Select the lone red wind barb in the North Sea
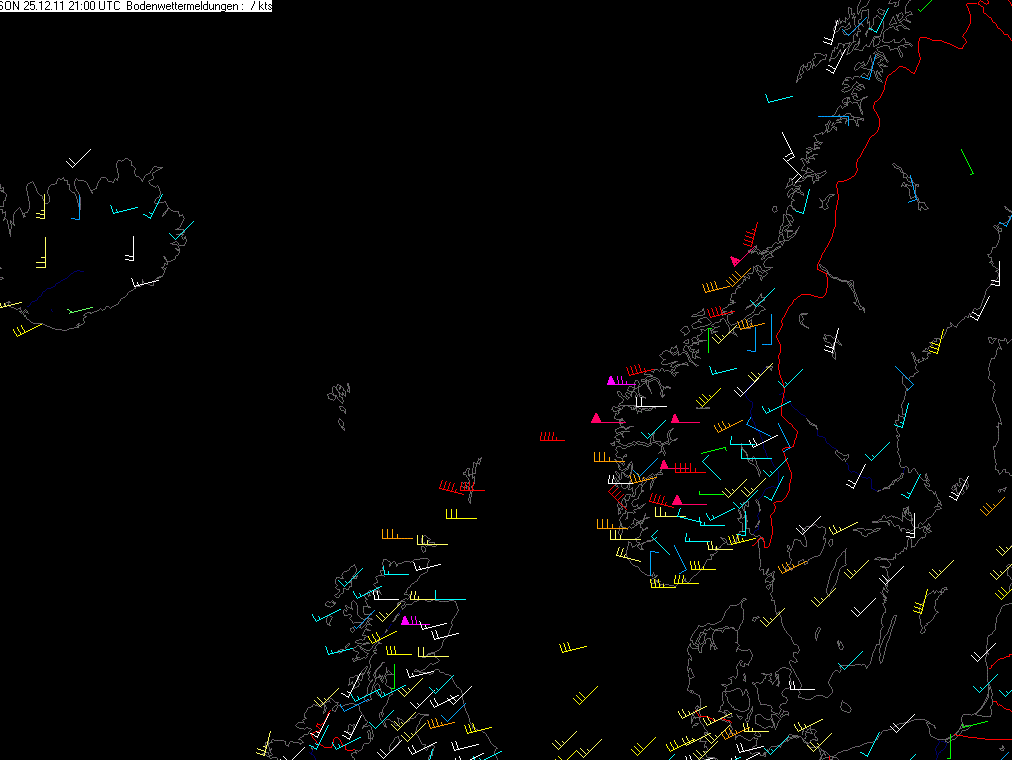1012x760 pixels. 552,437
